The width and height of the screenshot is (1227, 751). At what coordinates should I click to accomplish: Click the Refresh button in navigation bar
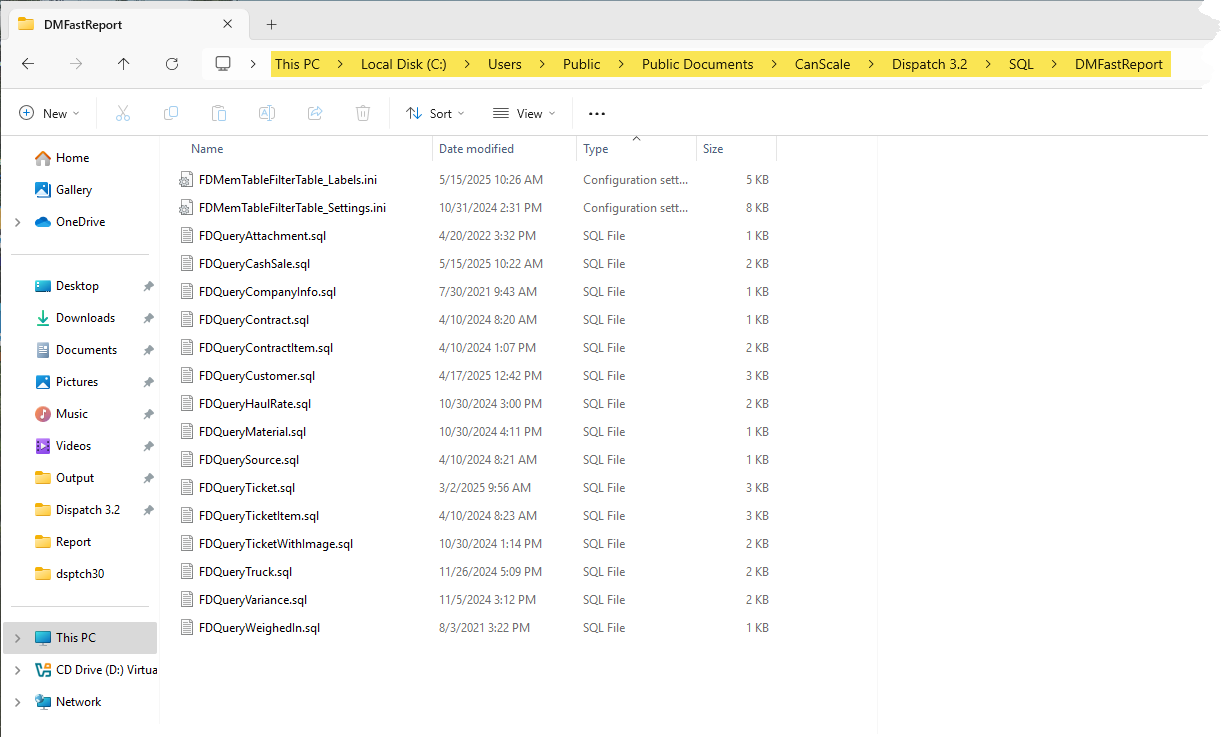(x=172, y=64)
